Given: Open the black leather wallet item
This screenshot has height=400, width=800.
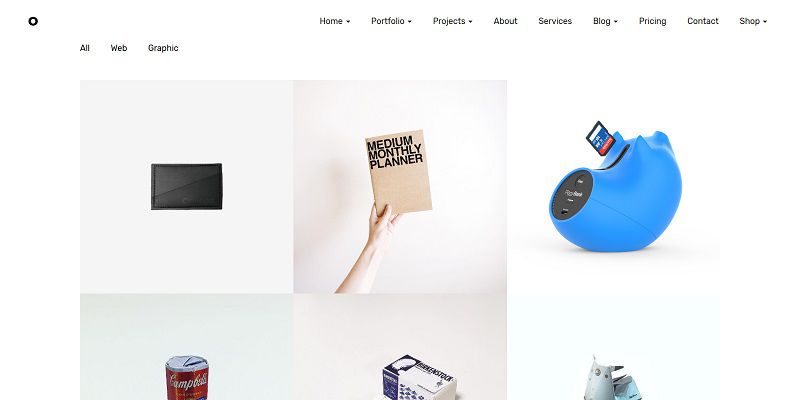Looking at the screenshot, I should [186, 187].
